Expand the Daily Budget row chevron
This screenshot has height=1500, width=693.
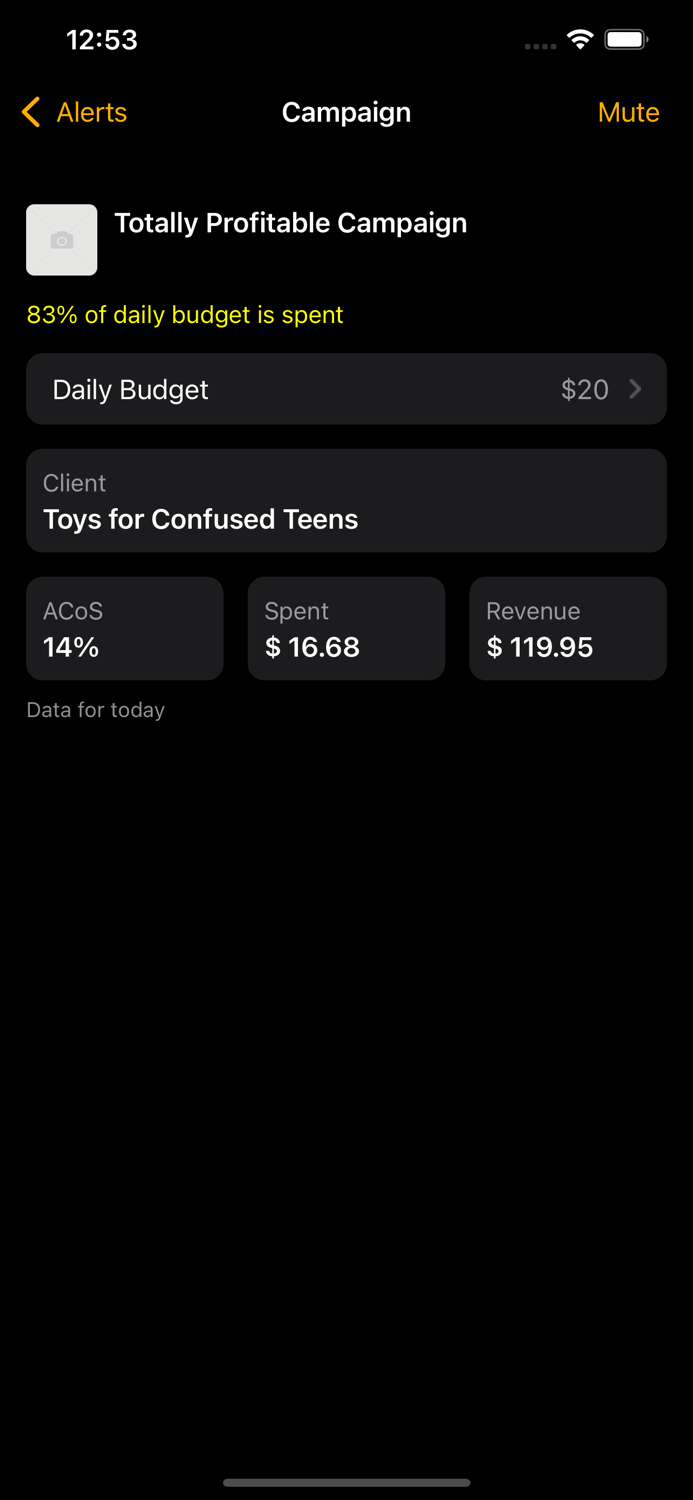[x=635, y=389]
